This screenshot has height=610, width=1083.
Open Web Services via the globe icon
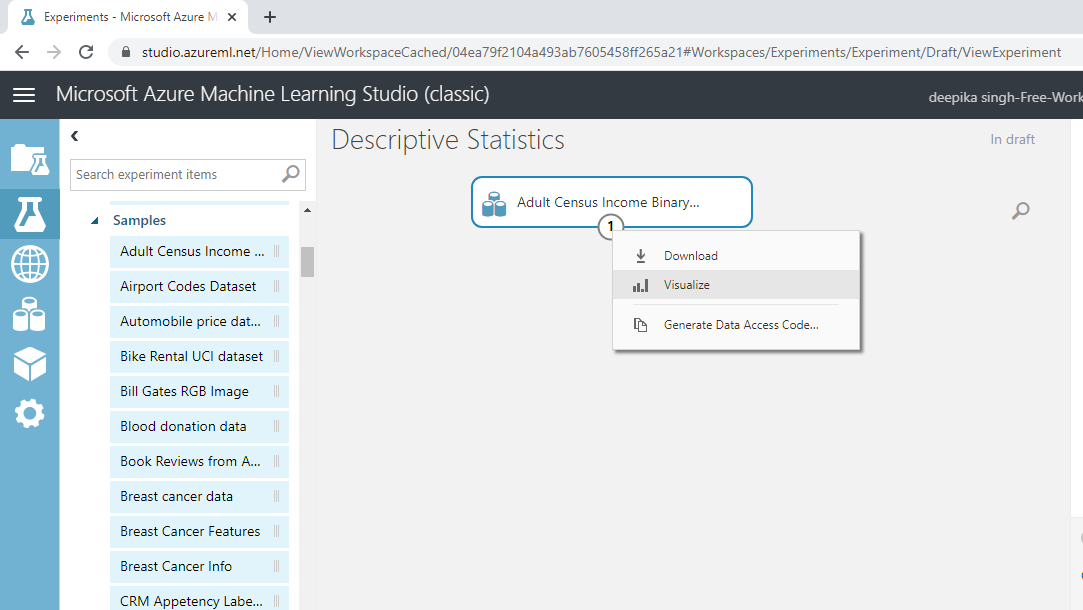tap(30, 264)
